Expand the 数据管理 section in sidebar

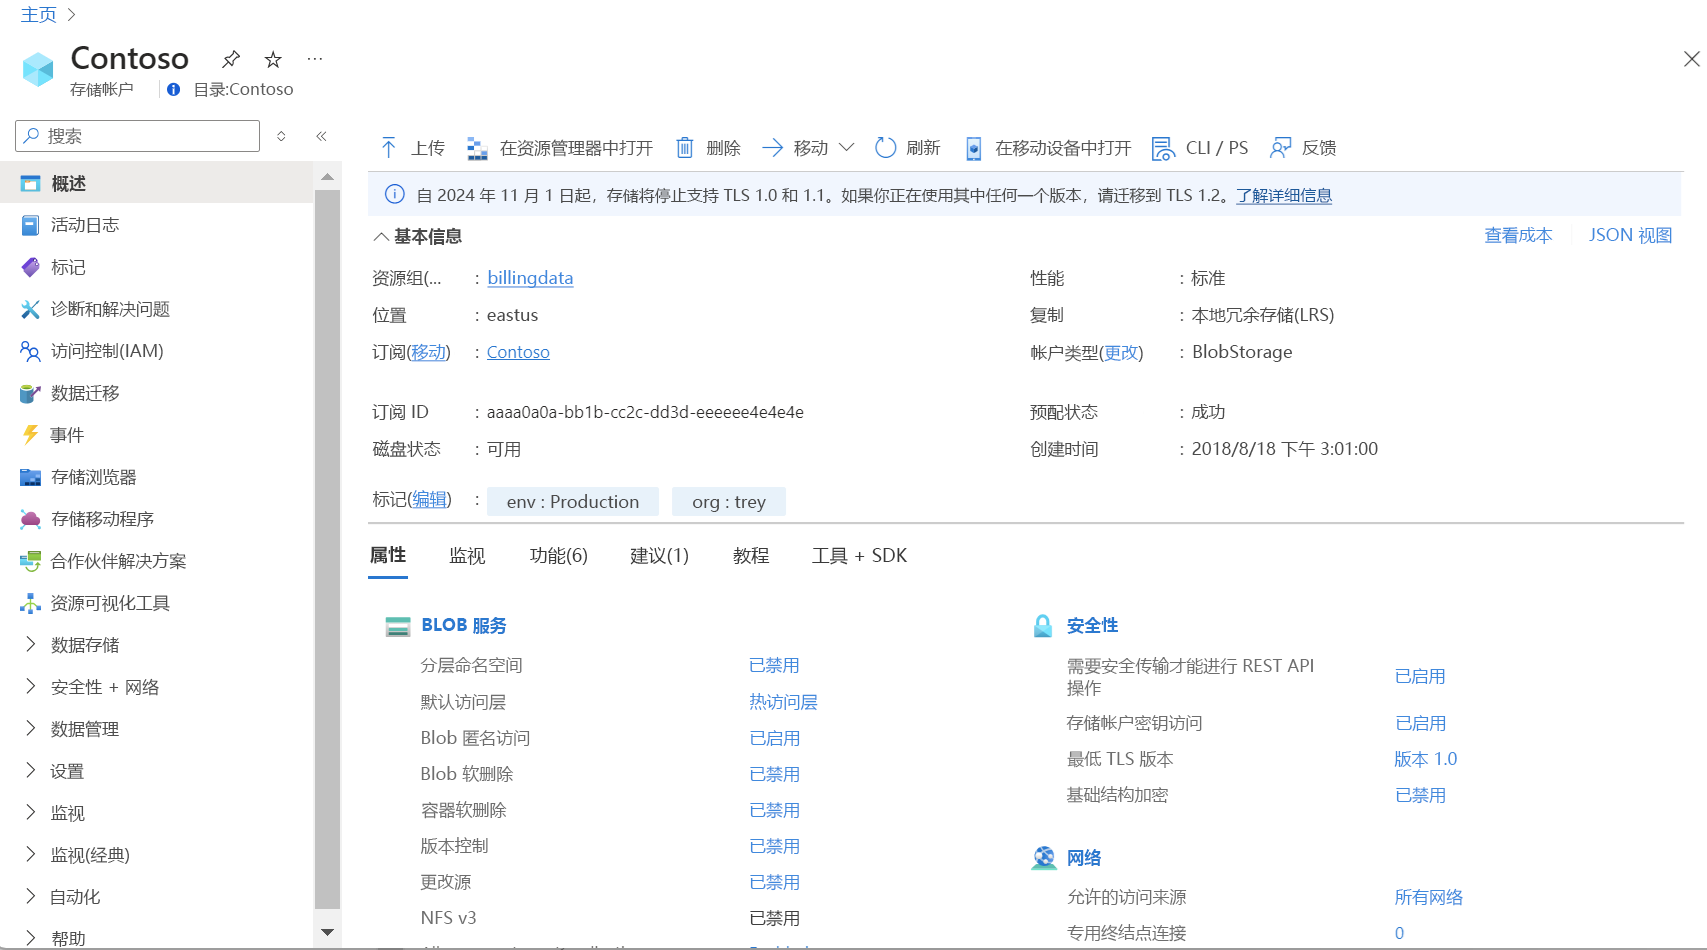30,729
